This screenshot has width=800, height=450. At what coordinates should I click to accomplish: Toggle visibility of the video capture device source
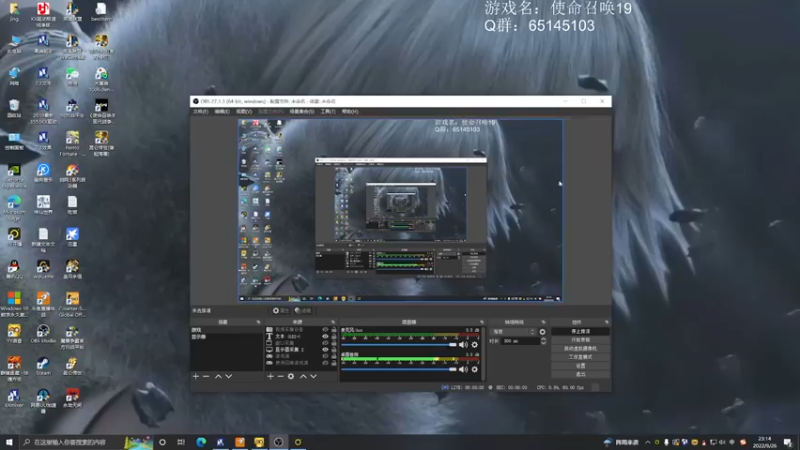pyautogui.click(x=326, y=330)
